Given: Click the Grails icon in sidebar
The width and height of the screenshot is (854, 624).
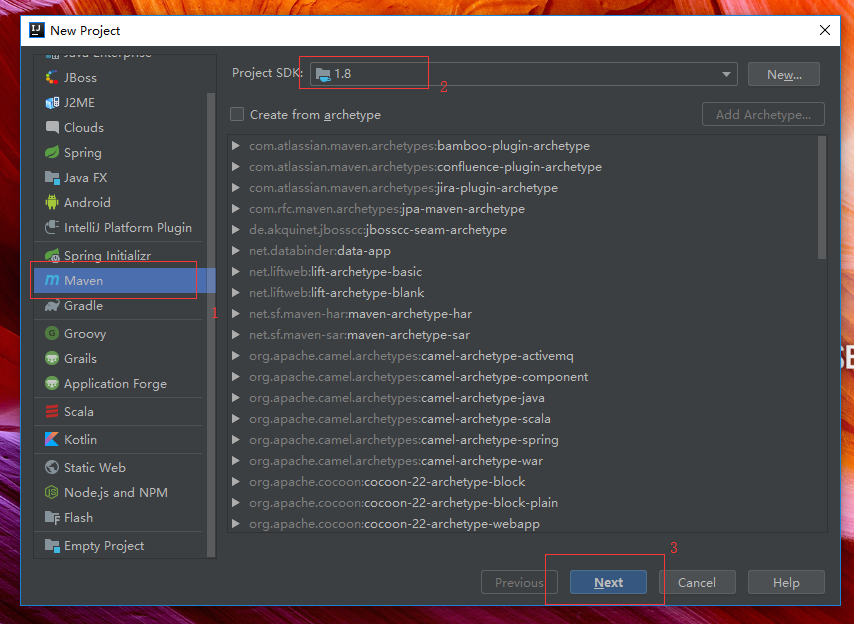Looking at the screenshot, I should tap(52, 358).
